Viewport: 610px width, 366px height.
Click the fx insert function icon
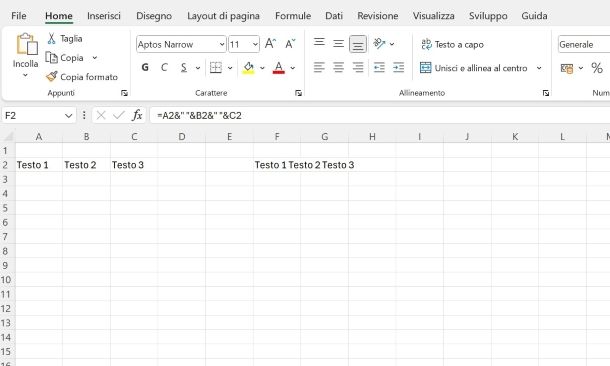137,116
